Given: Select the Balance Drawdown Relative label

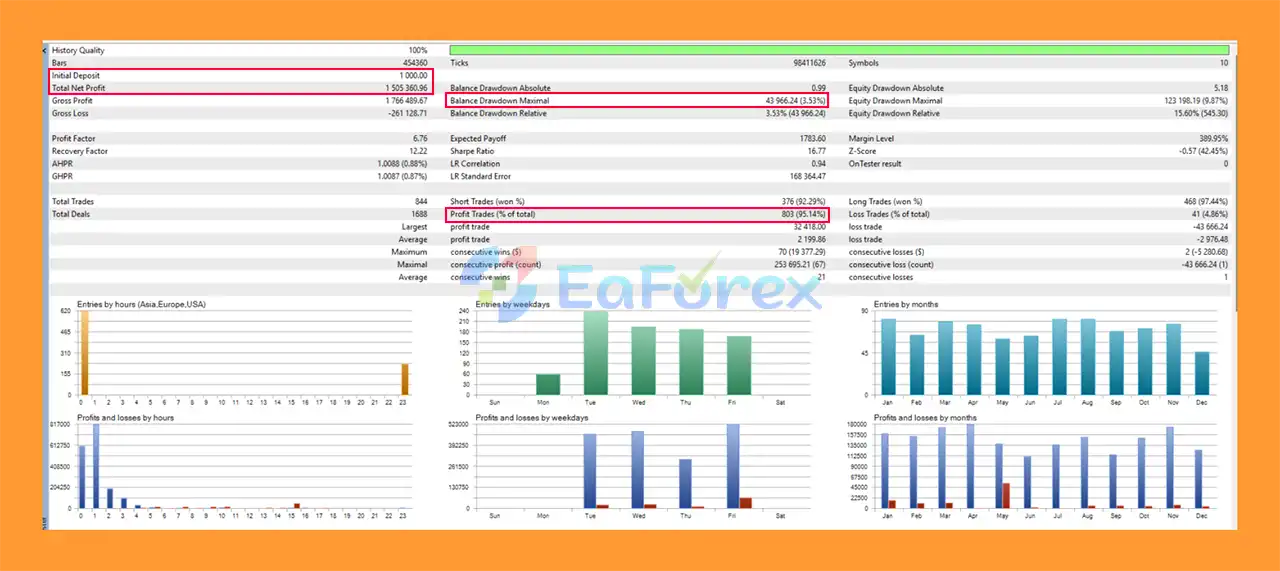Looking at the screenshot, I should 498,113.
